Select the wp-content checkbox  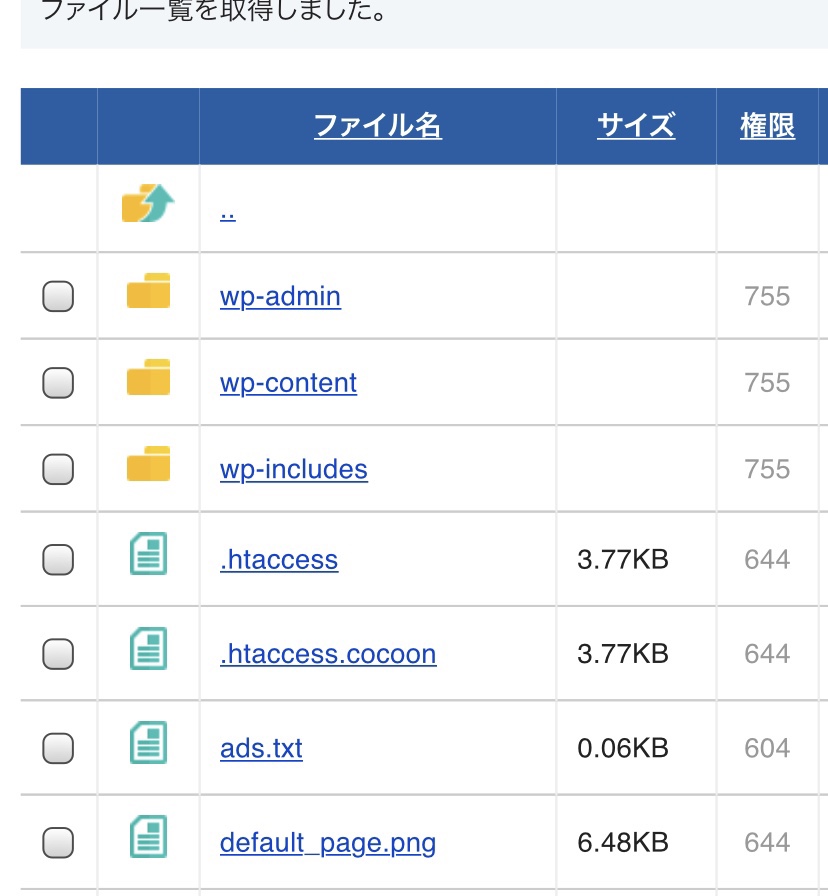tap(58, 382)
